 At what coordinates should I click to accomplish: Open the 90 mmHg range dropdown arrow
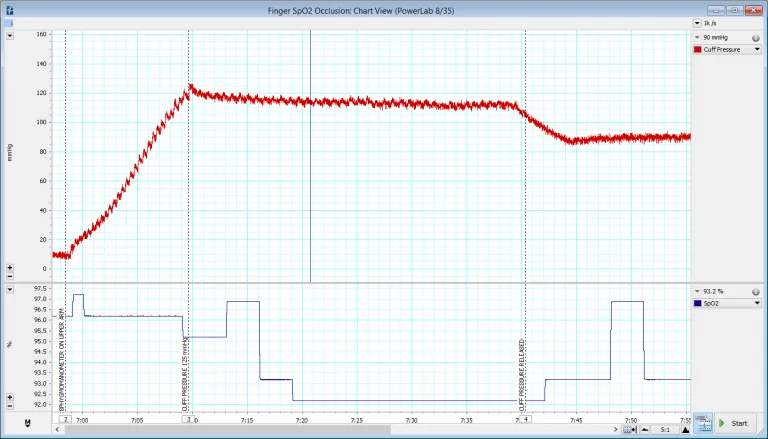pyautogui.click(x=697, y=37)
